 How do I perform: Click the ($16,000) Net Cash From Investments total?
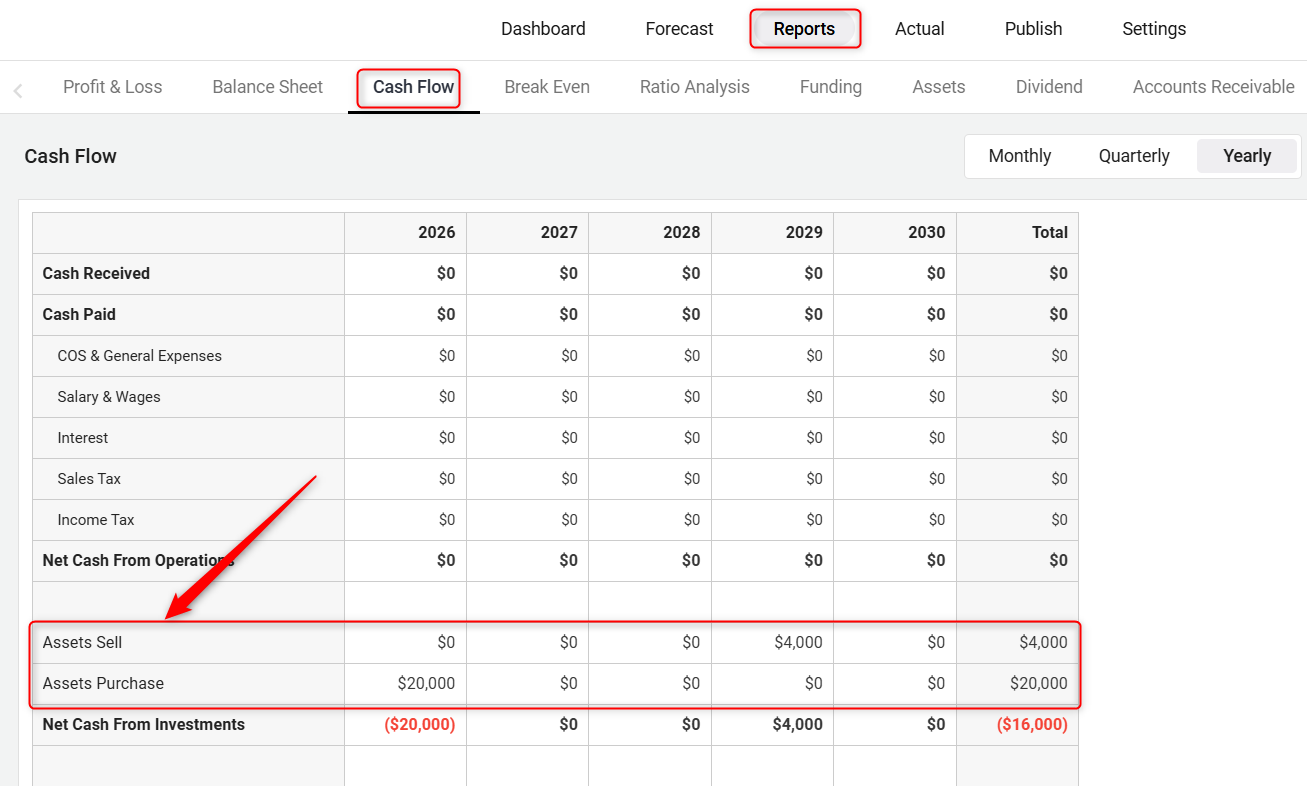pos(1032,724)
